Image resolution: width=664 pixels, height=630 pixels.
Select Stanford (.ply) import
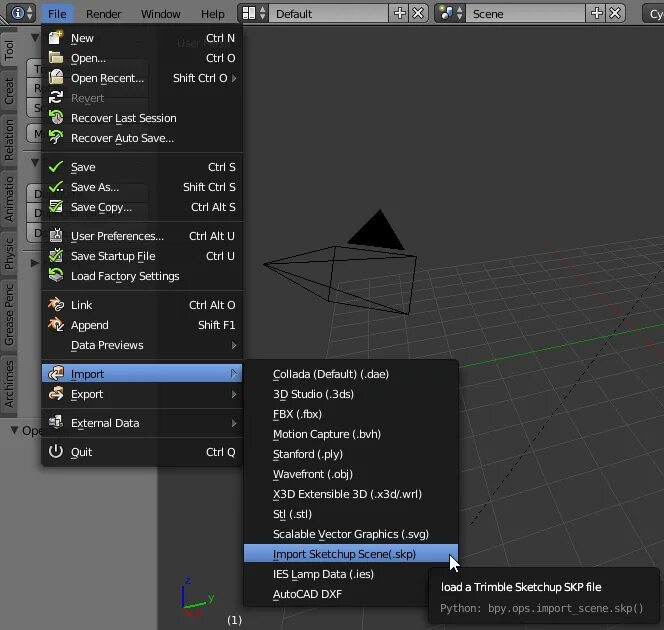coord(351,454)
